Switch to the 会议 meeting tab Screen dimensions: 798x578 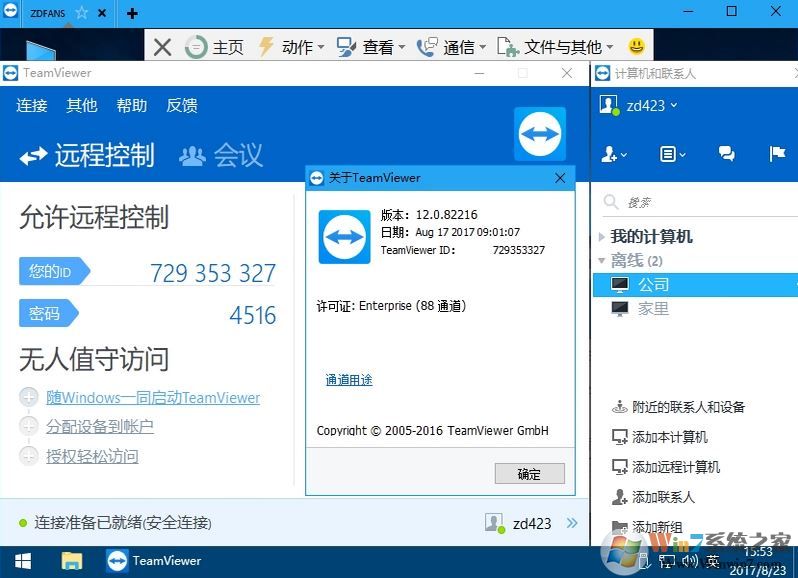click(x=221, y=155)
